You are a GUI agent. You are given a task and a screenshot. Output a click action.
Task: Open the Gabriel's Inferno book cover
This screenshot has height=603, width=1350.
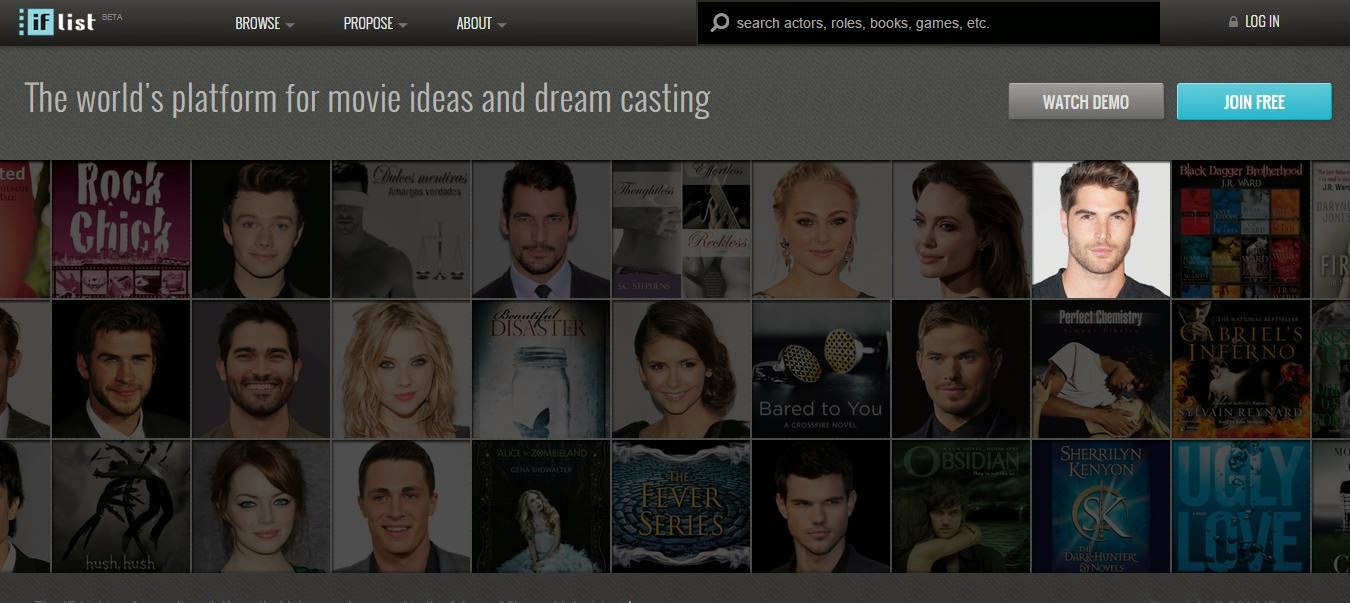pos(1241,370)
